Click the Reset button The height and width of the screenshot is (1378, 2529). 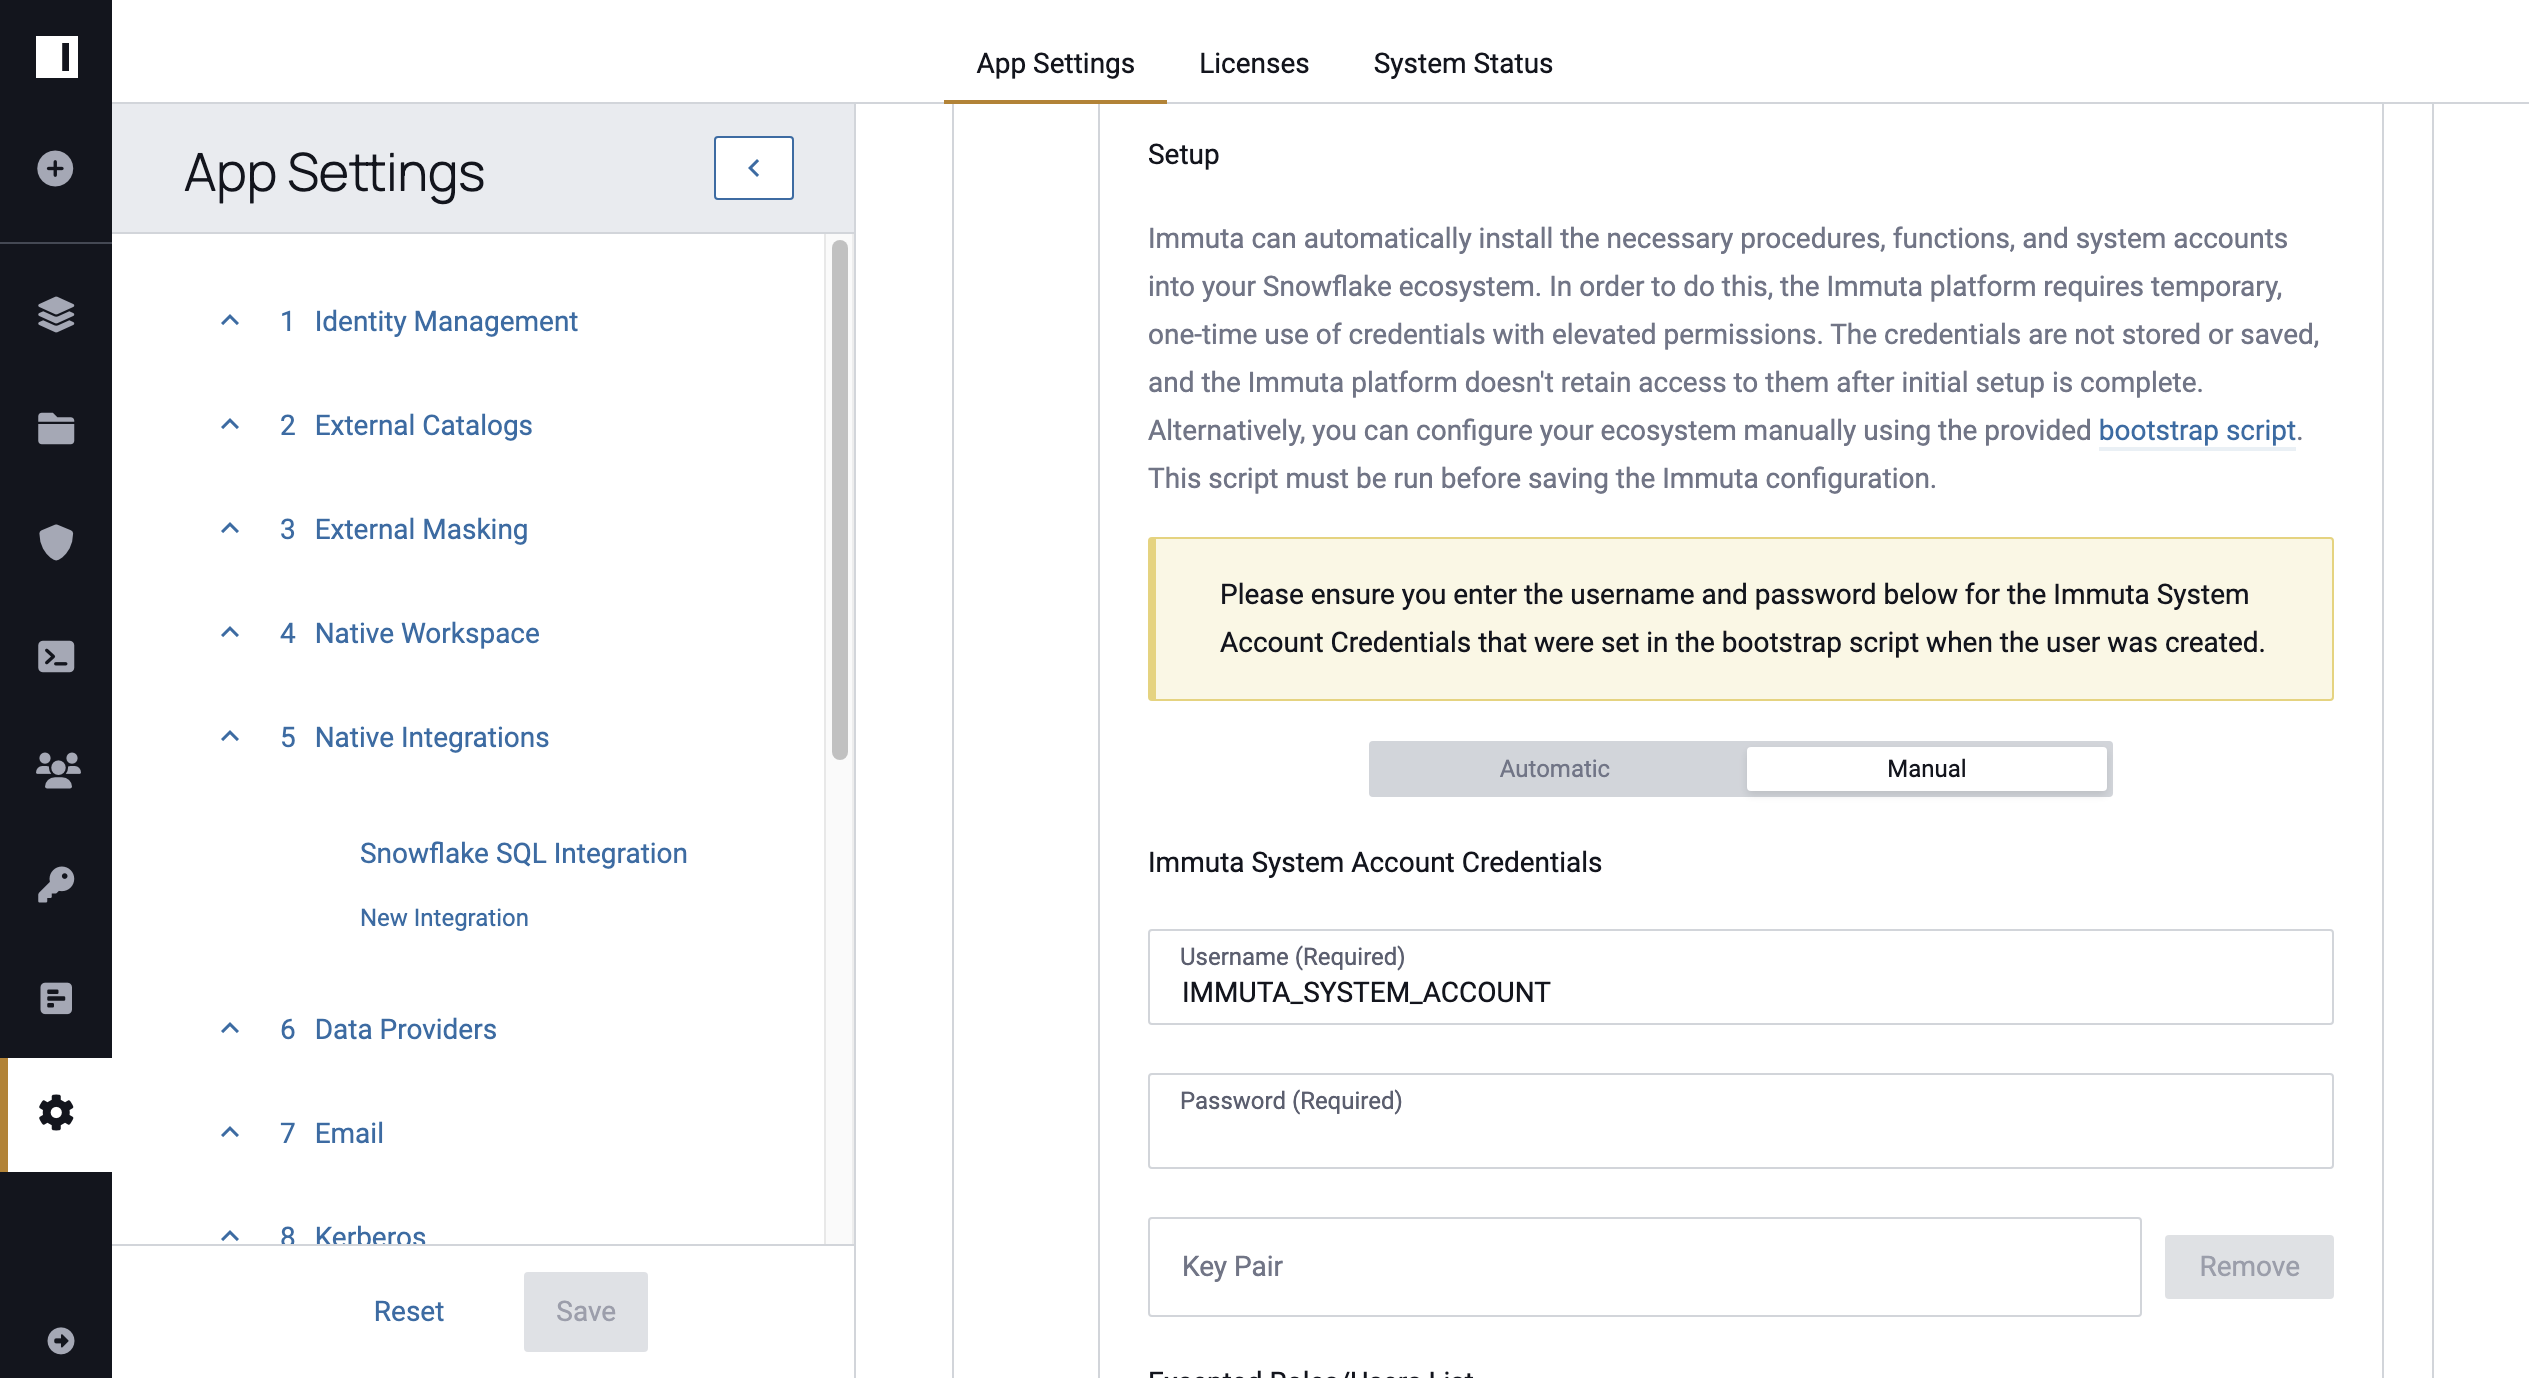pyautogui.click(x=408, y=1311)
